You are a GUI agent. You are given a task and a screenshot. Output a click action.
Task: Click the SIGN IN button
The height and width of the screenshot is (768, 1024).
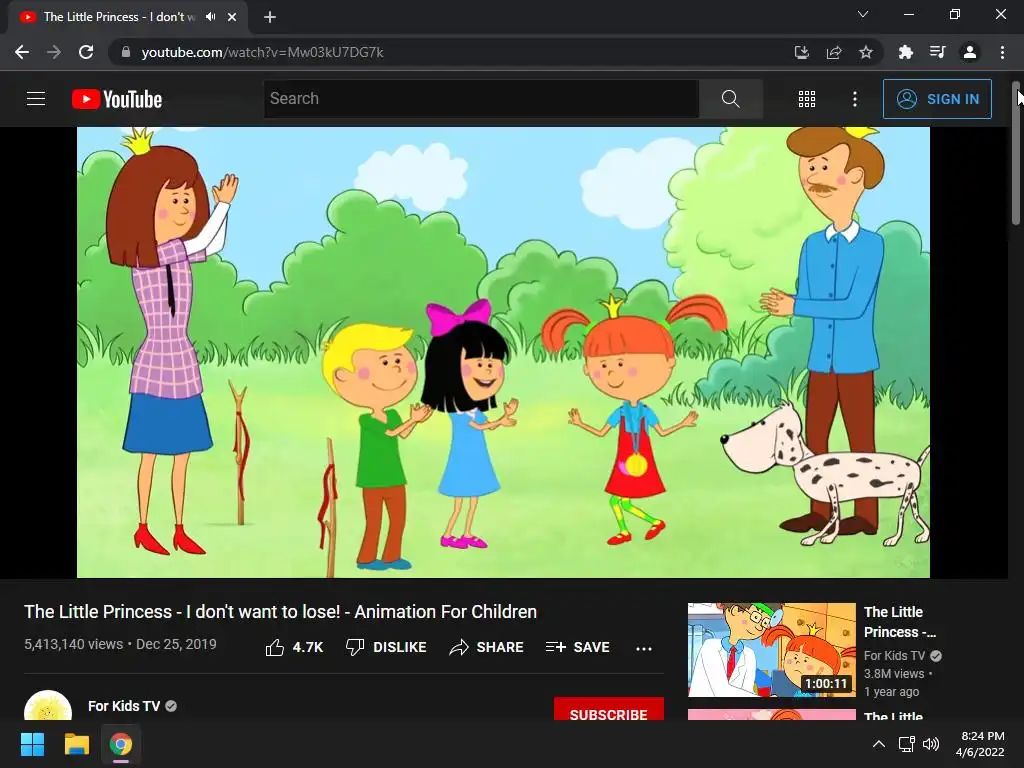pos(937,99)
